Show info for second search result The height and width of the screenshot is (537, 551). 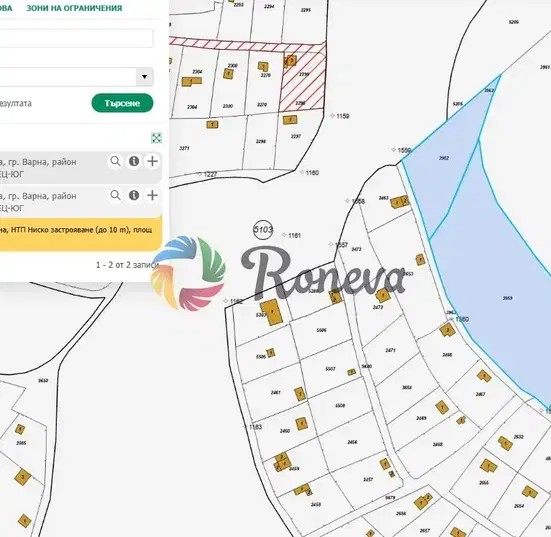point(134,195)
